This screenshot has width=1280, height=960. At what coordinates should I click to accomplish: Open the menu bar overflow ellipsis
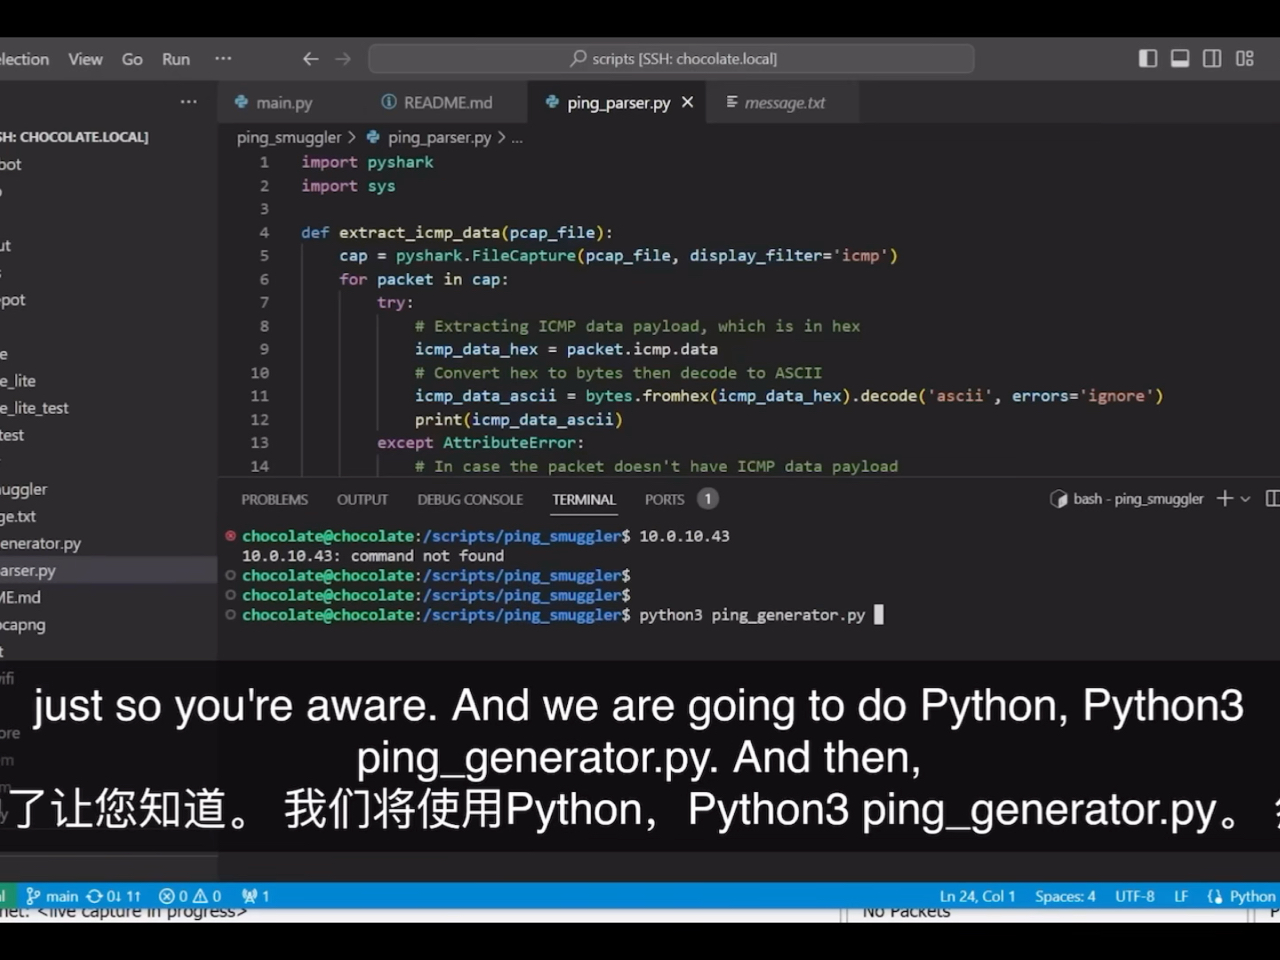223,59
